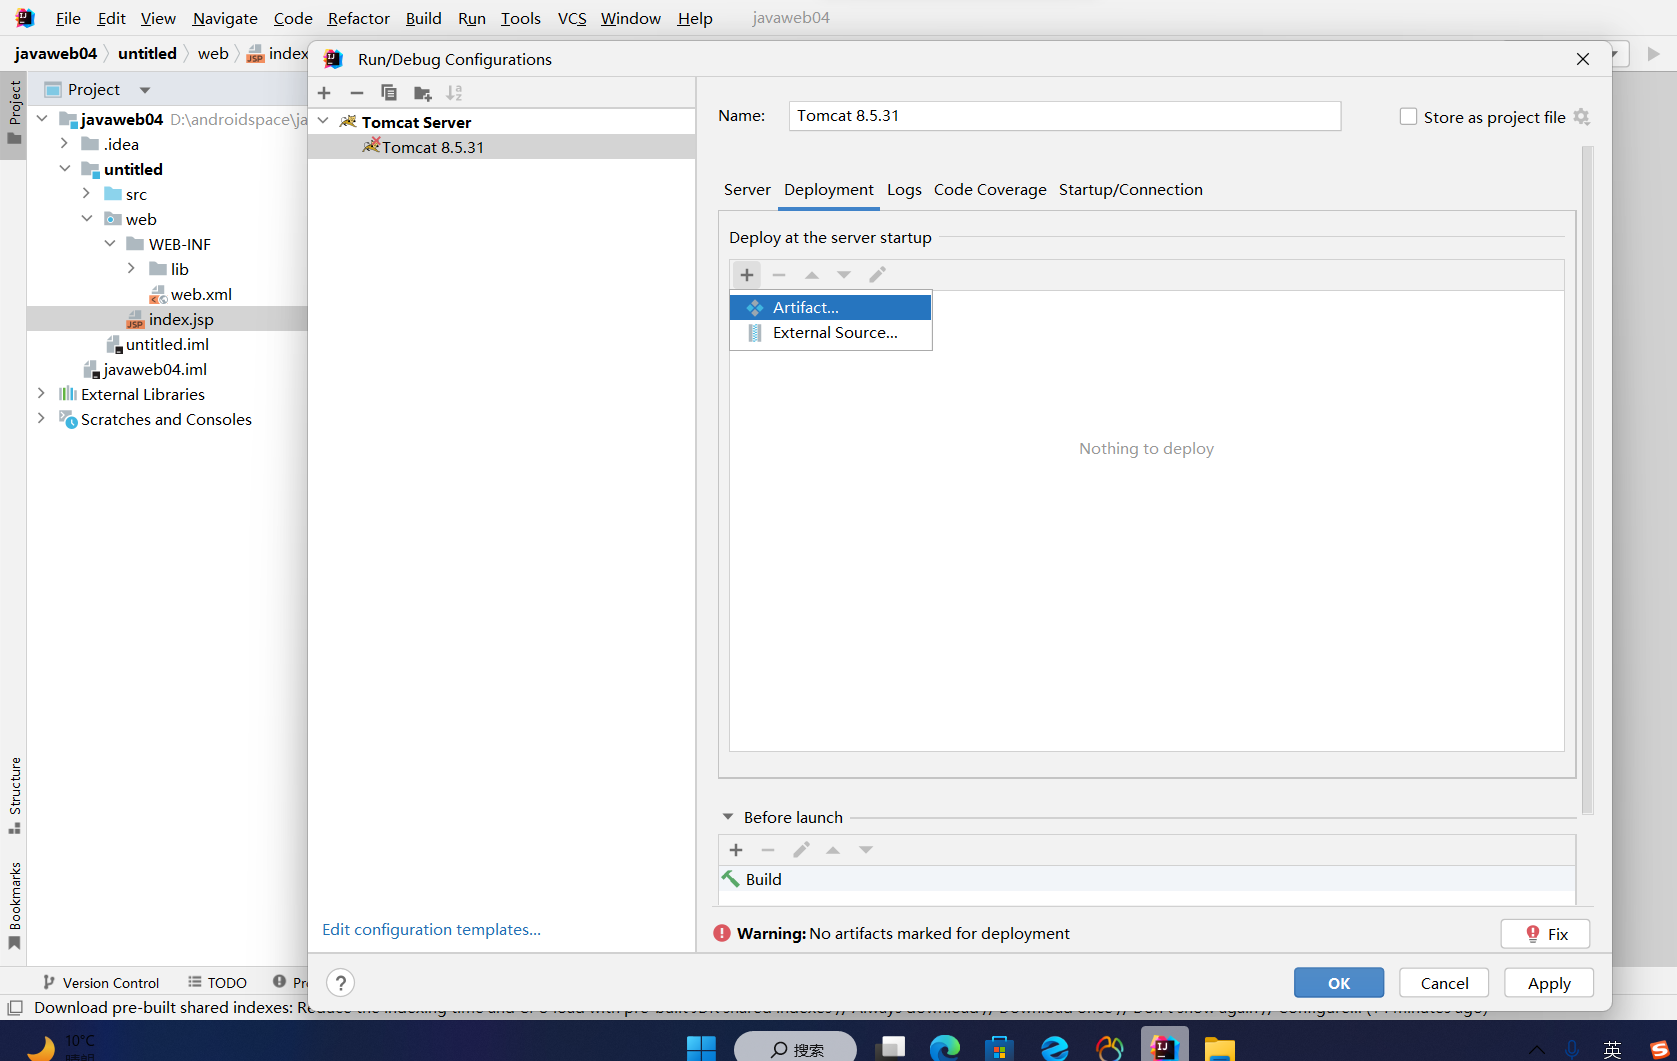1677x1061 pixels.
Task: Click the OK button
Action: (1339, 983)
